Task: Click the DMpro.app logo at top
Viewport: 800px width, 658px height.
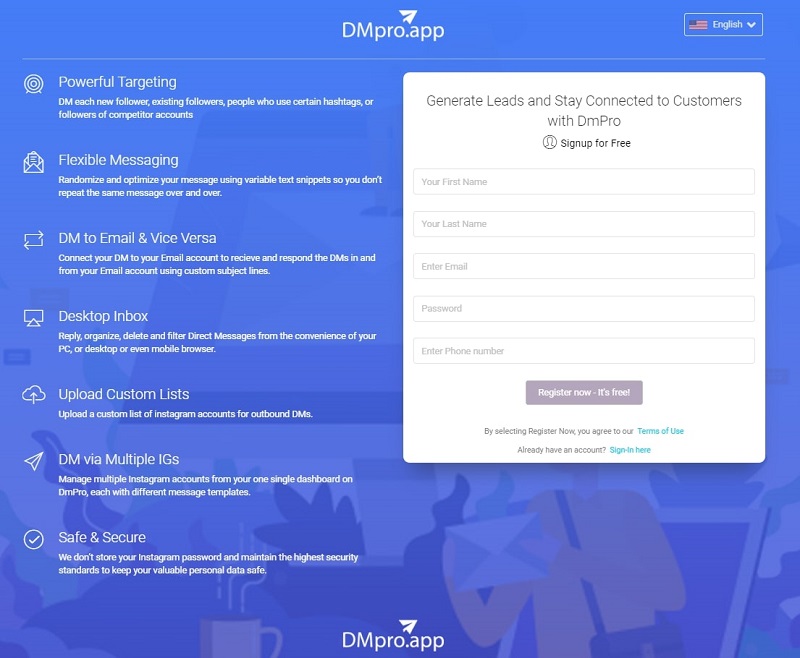Action: (393, 26)
